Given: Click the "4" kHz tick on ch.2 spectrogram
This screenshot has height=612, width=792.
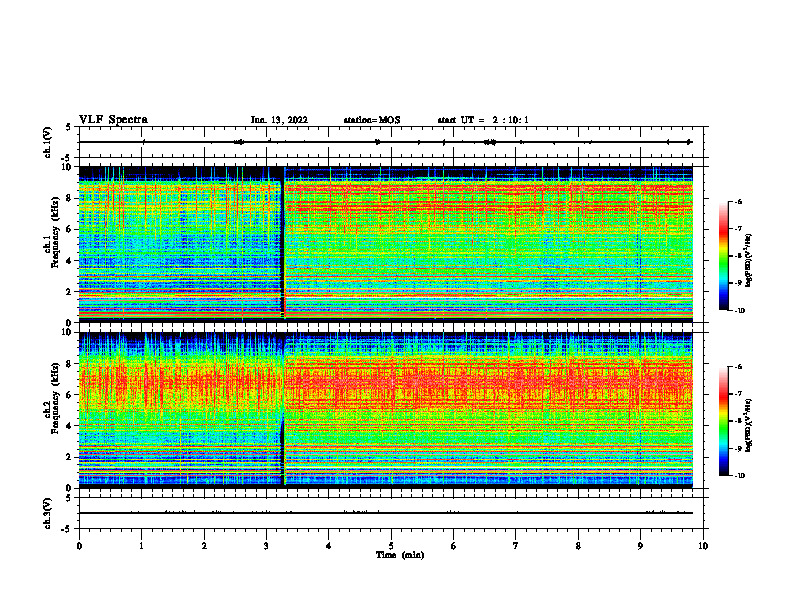Looking at the screenshot, I should point(70,426).
